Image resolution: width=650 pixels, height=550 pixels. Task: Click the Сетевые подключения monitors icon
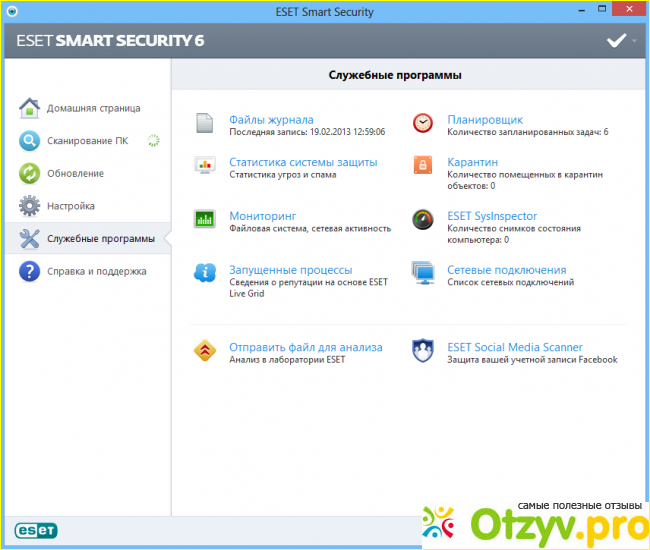click(x=423, y=274)
